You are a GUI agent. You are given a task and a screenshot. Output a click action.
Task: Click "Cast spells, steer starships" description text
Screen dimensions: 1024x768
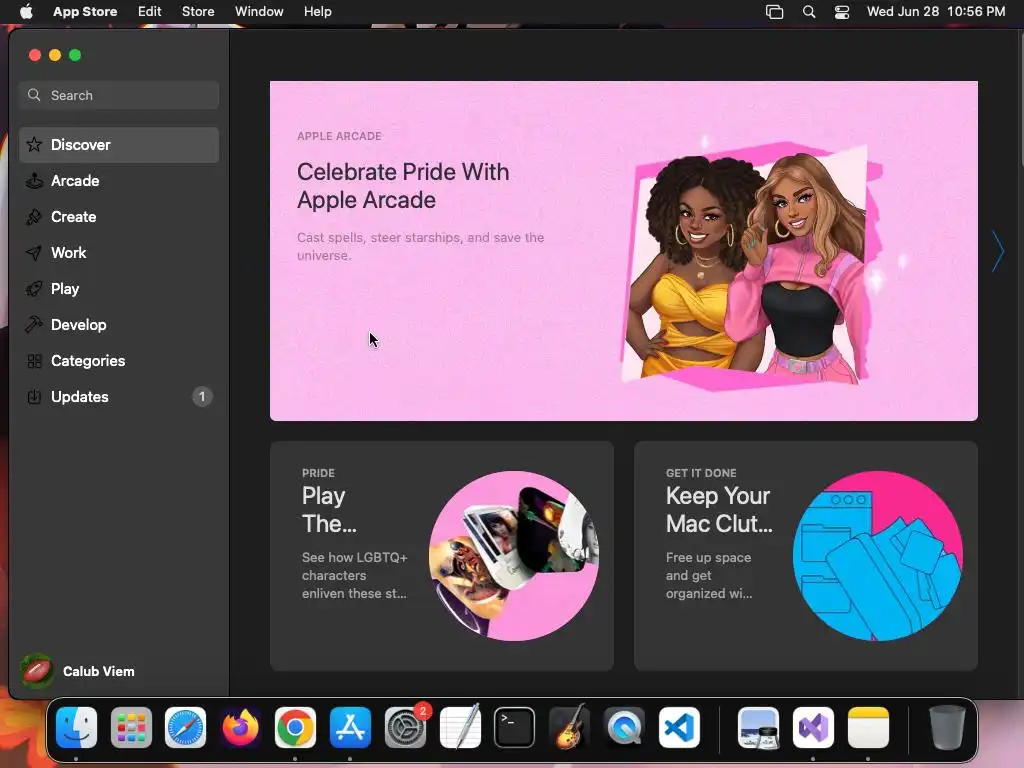click(x=421, y=246)
